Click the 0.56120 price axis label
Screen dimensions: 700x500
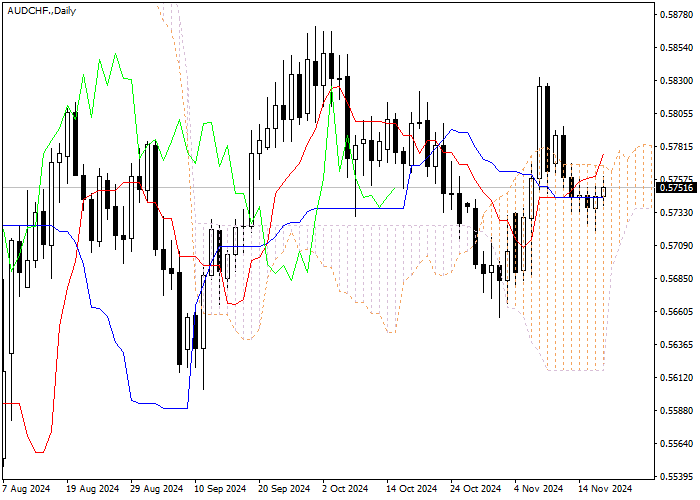677,378
